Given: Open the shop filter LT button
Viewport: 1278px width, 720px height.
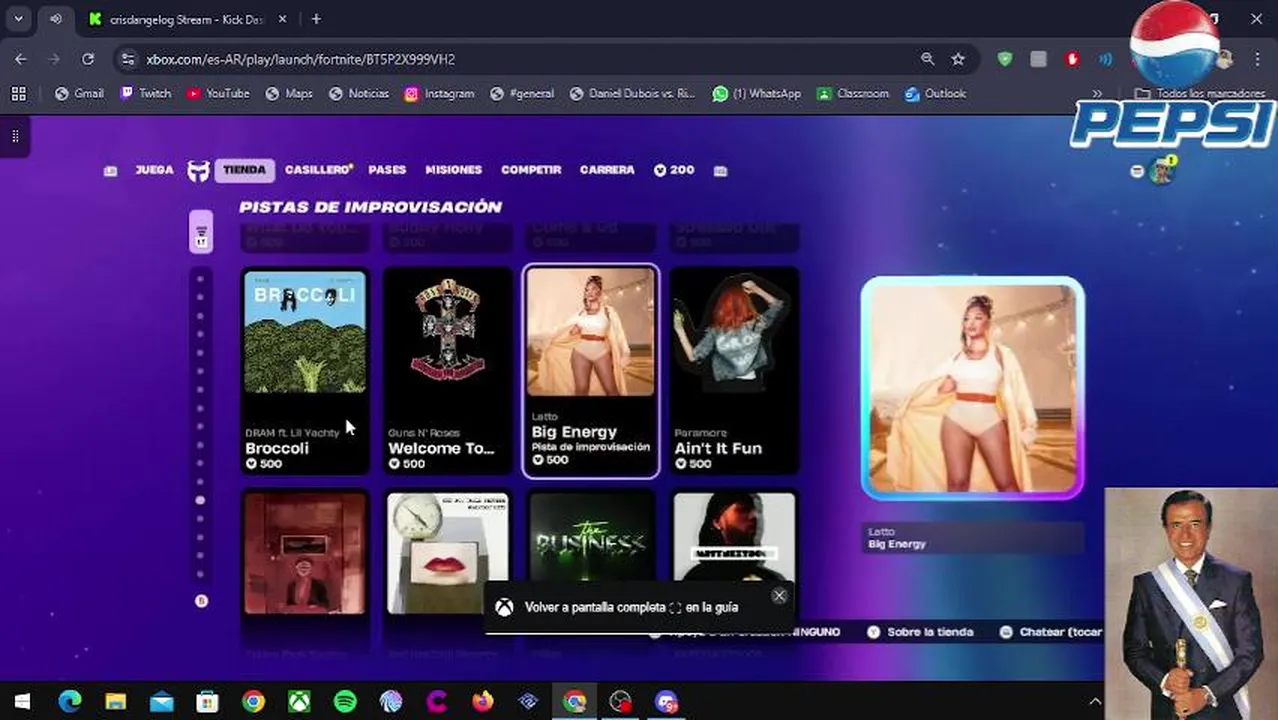Looking at the screenshot, I should 201,232.
